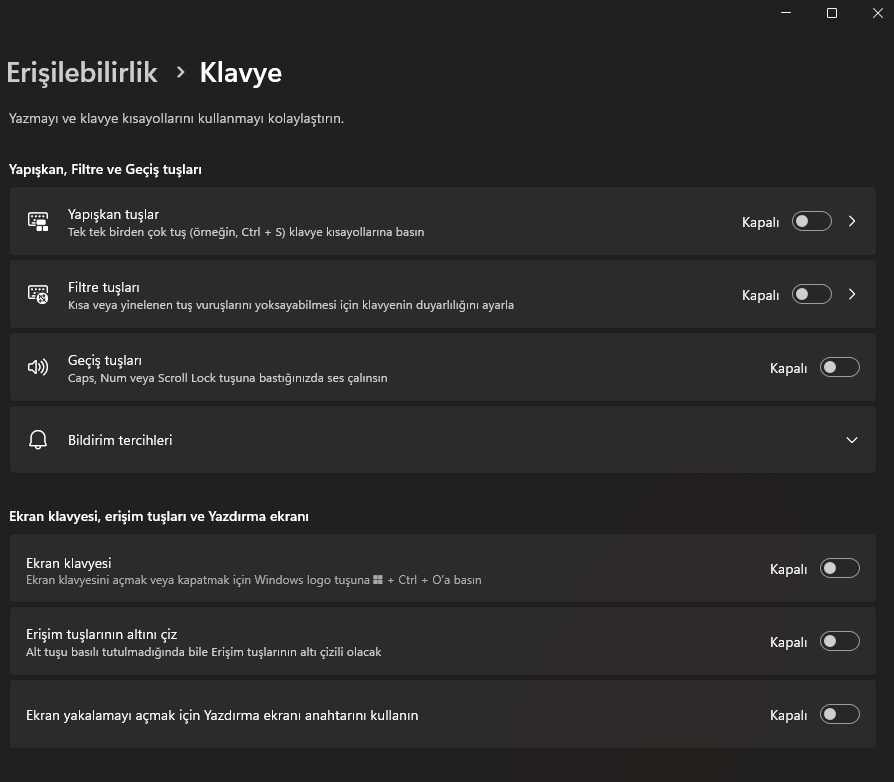Click the Bildirim tercihleri bell icon
Viewport: 894px width, 782px height.
pyautogui.click(x=38, y=440)
